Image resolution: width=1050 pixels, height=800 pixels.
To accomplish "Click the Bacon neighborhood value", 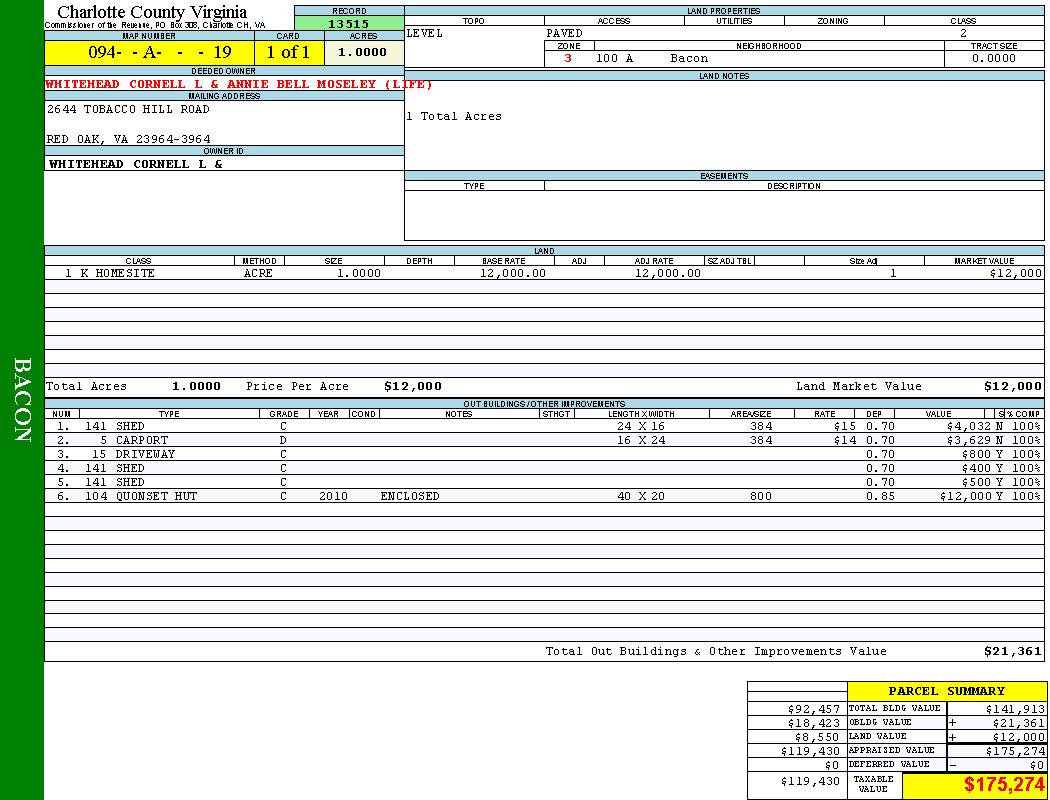I will point(689,59).
